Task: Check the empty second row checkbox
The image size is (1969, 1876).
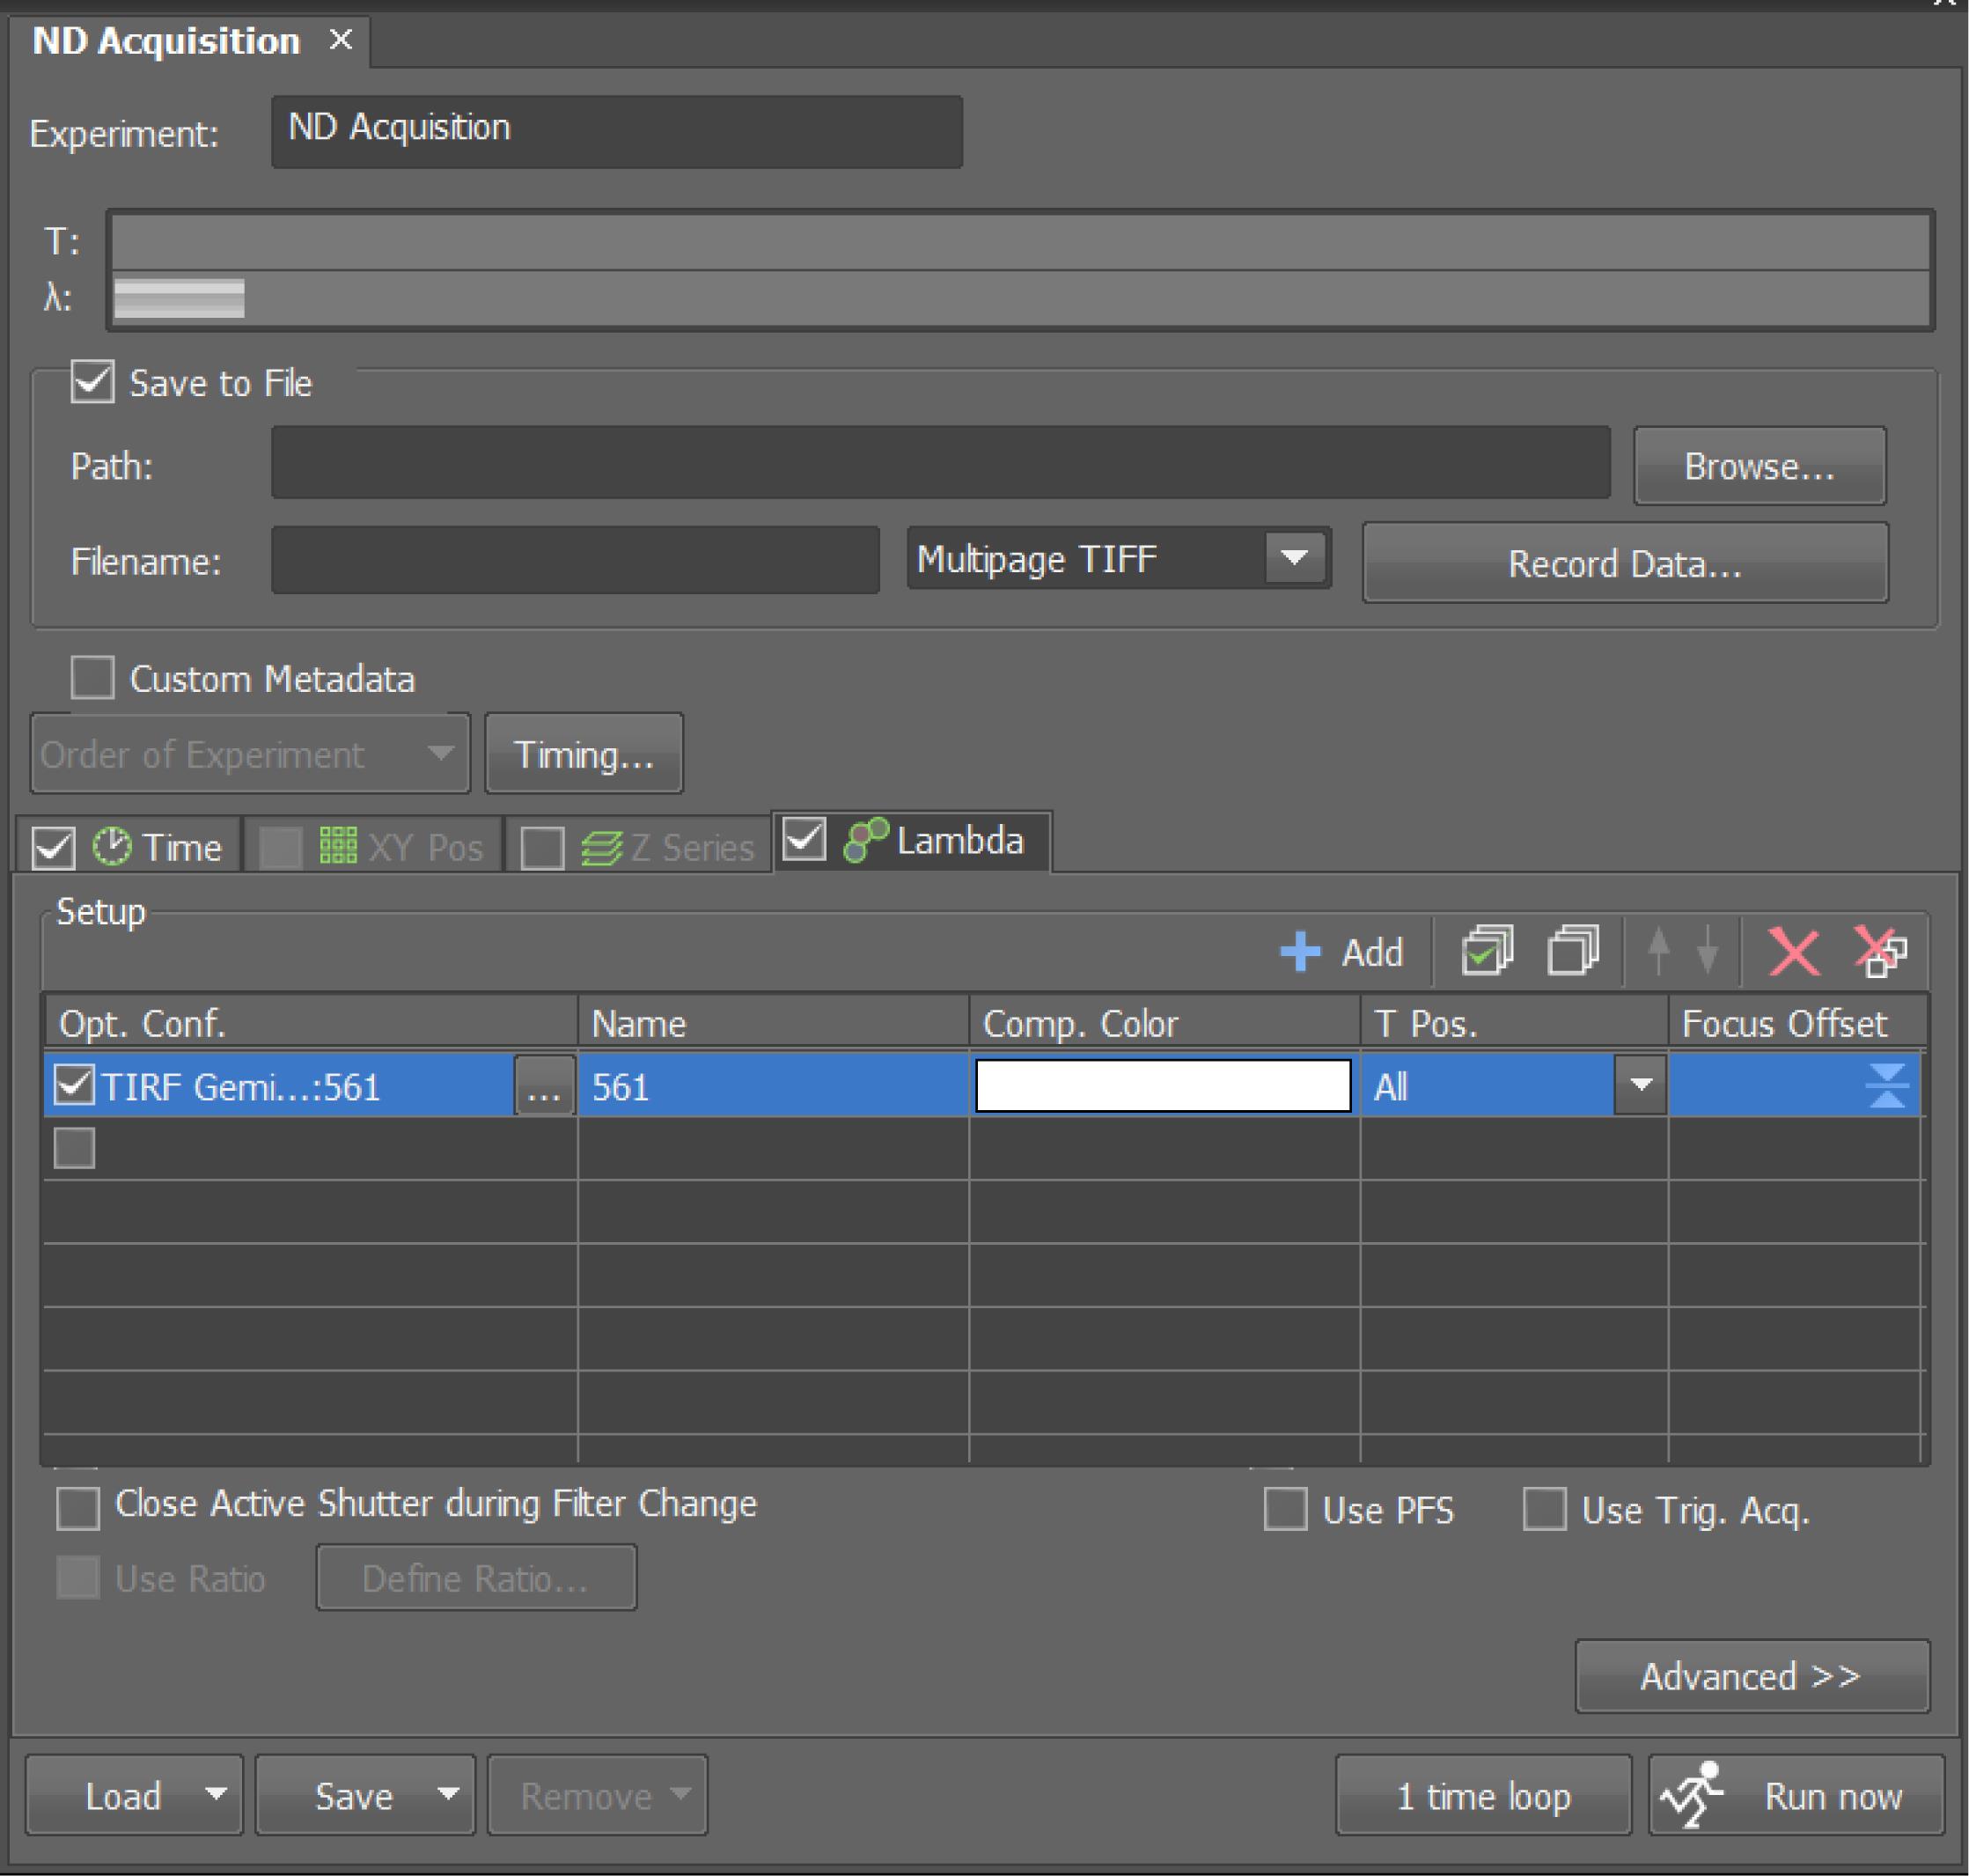Action: (74, 1148)
